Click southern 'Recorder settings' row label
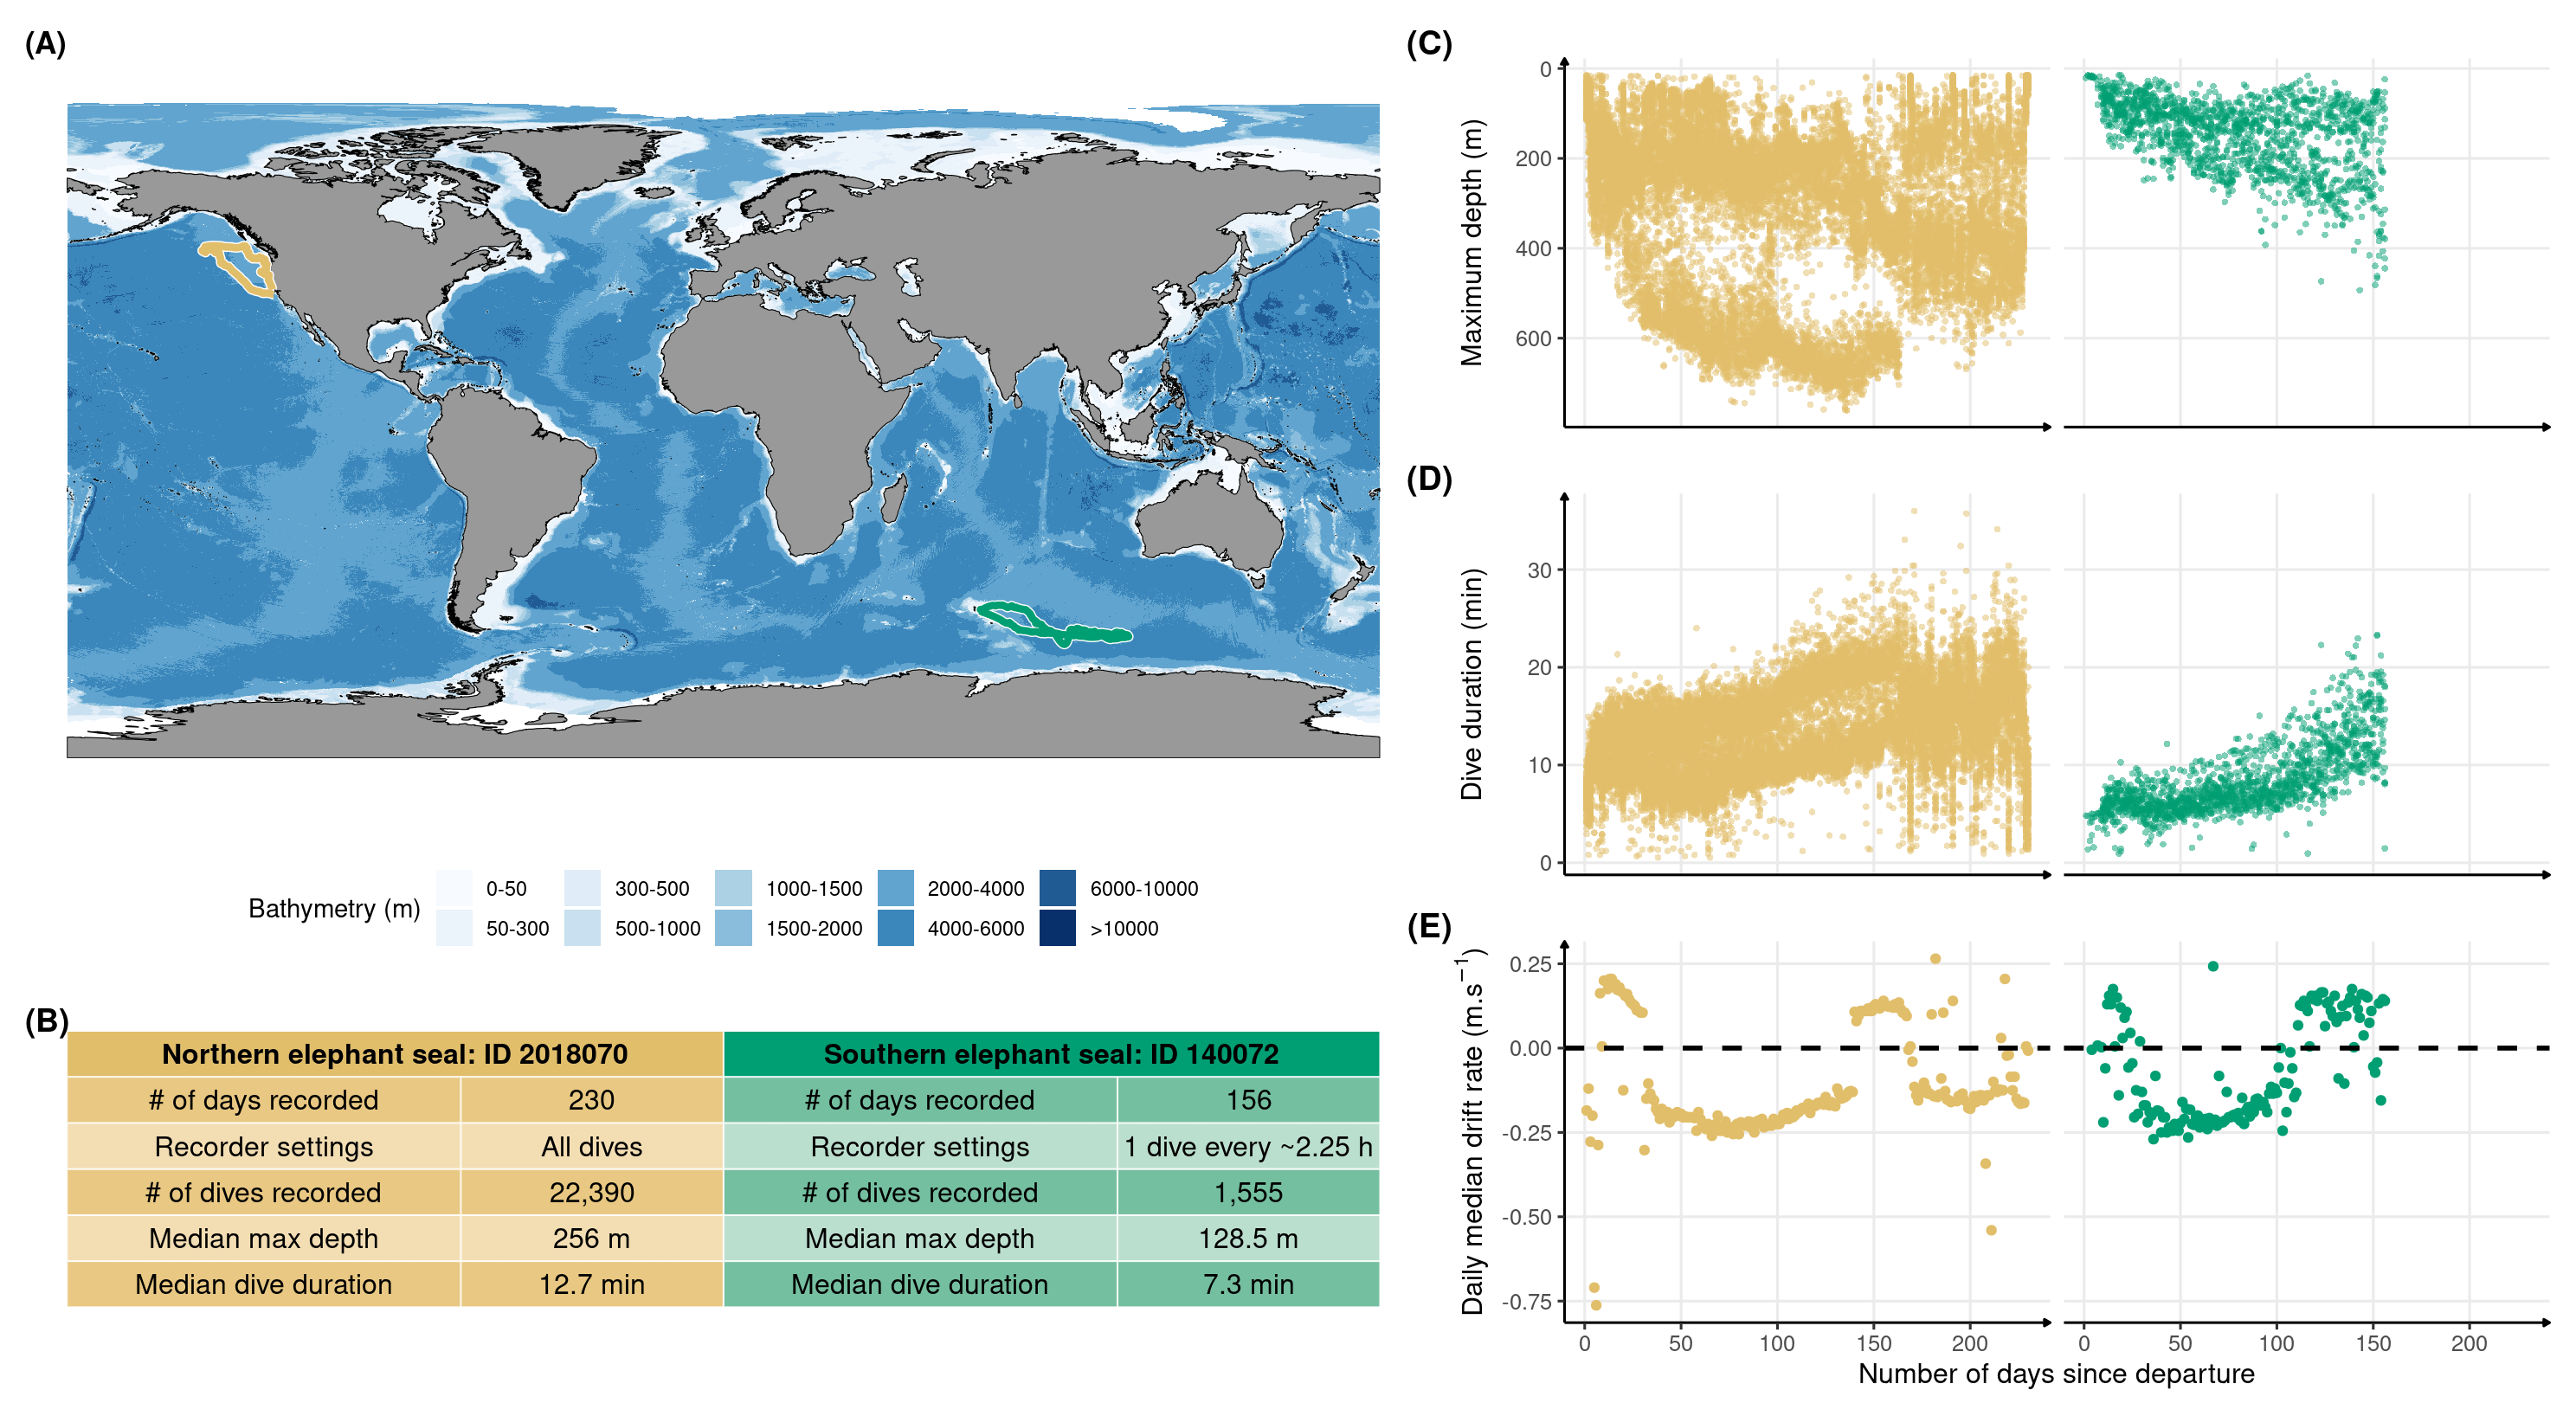This screenshot has width=2576, height=1416. tap(920, 1146)
